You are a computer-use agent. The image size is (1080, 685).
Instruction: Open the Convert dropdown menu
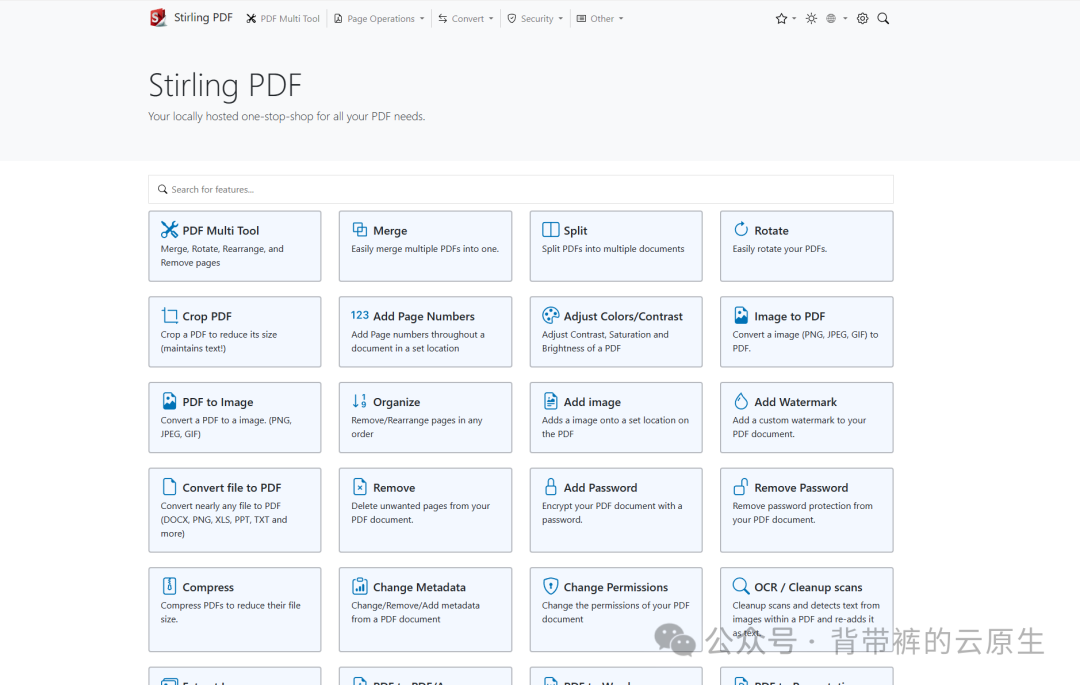coord(466,19)
